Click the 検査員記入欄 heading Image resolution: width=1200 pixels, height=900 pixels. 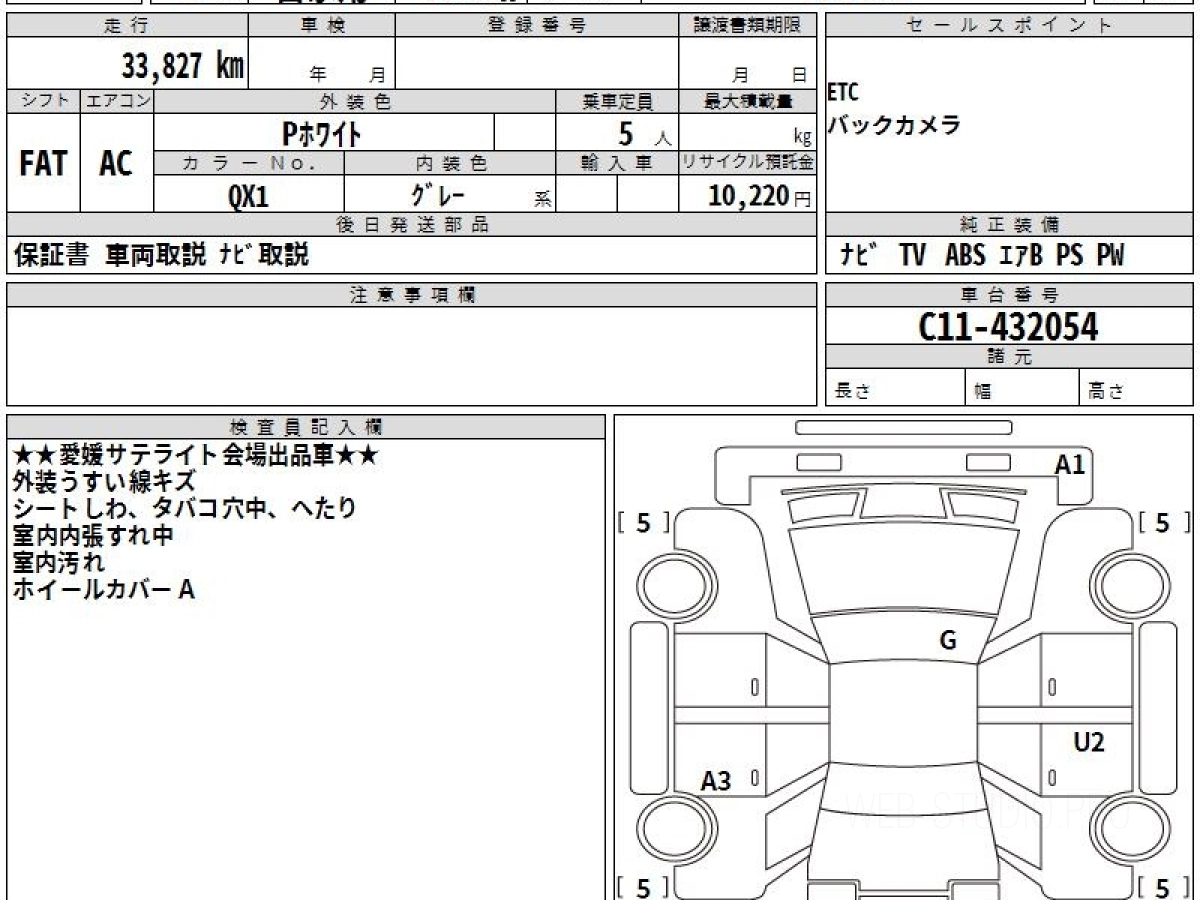(x=306, y=427)
